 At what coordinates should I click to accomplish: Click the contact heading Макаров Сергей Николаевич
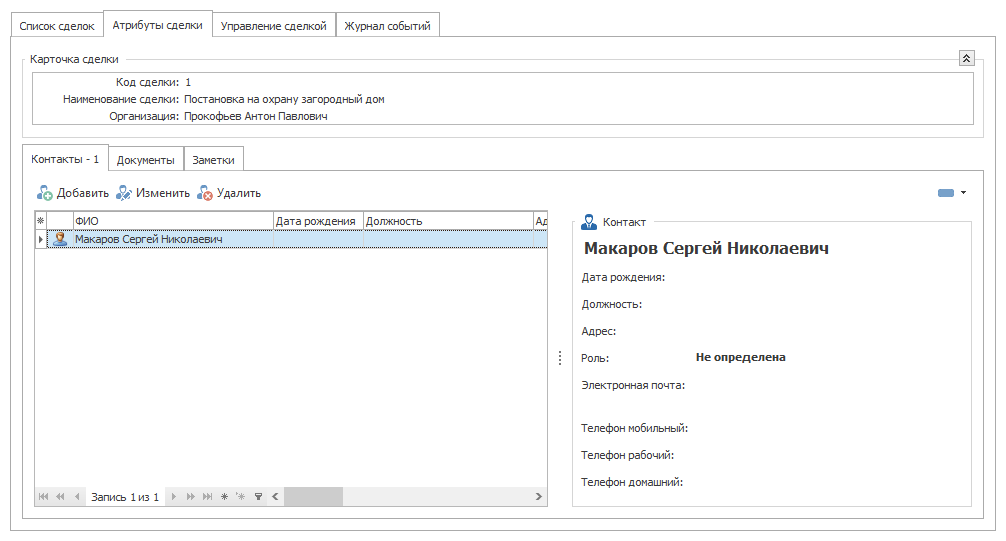[x=706, y=248]
